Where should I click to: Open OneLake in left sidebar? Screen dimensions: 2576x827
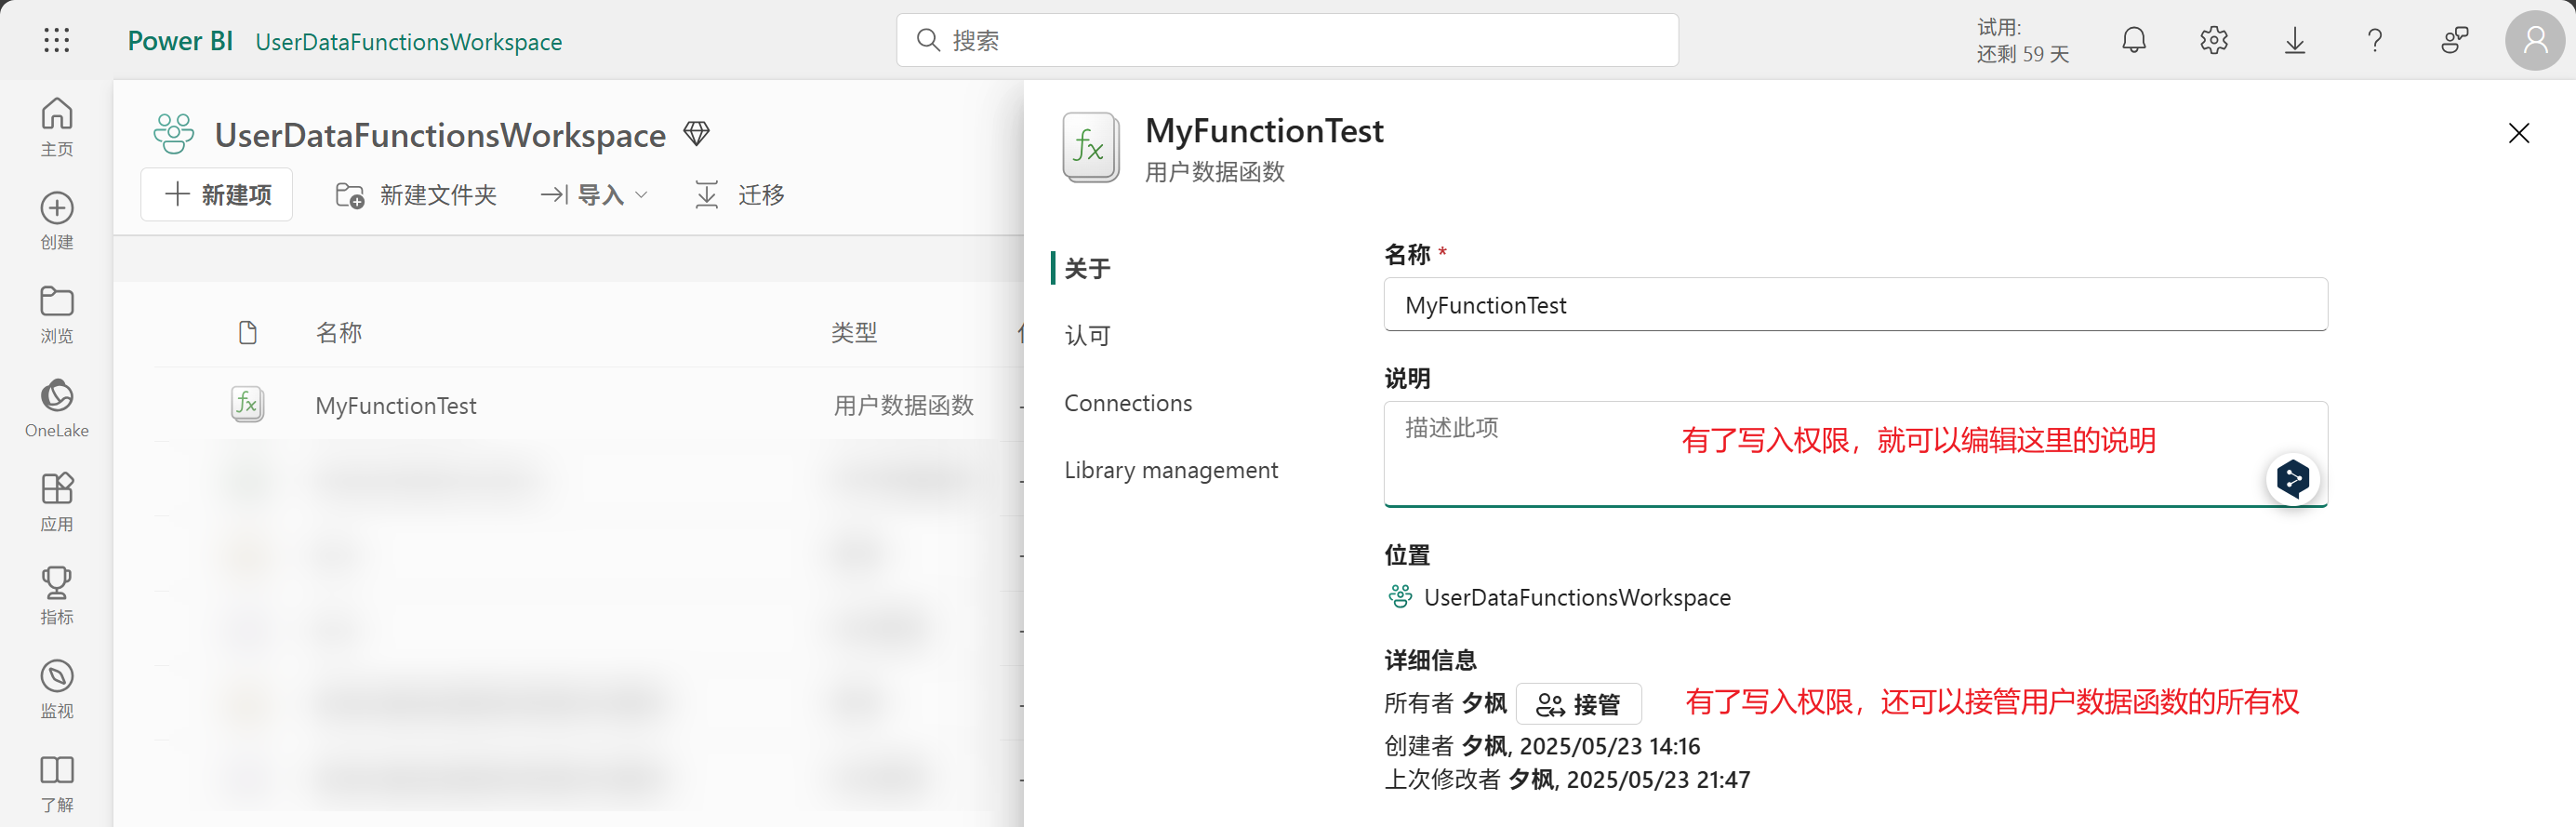click(x=57, y=408)
